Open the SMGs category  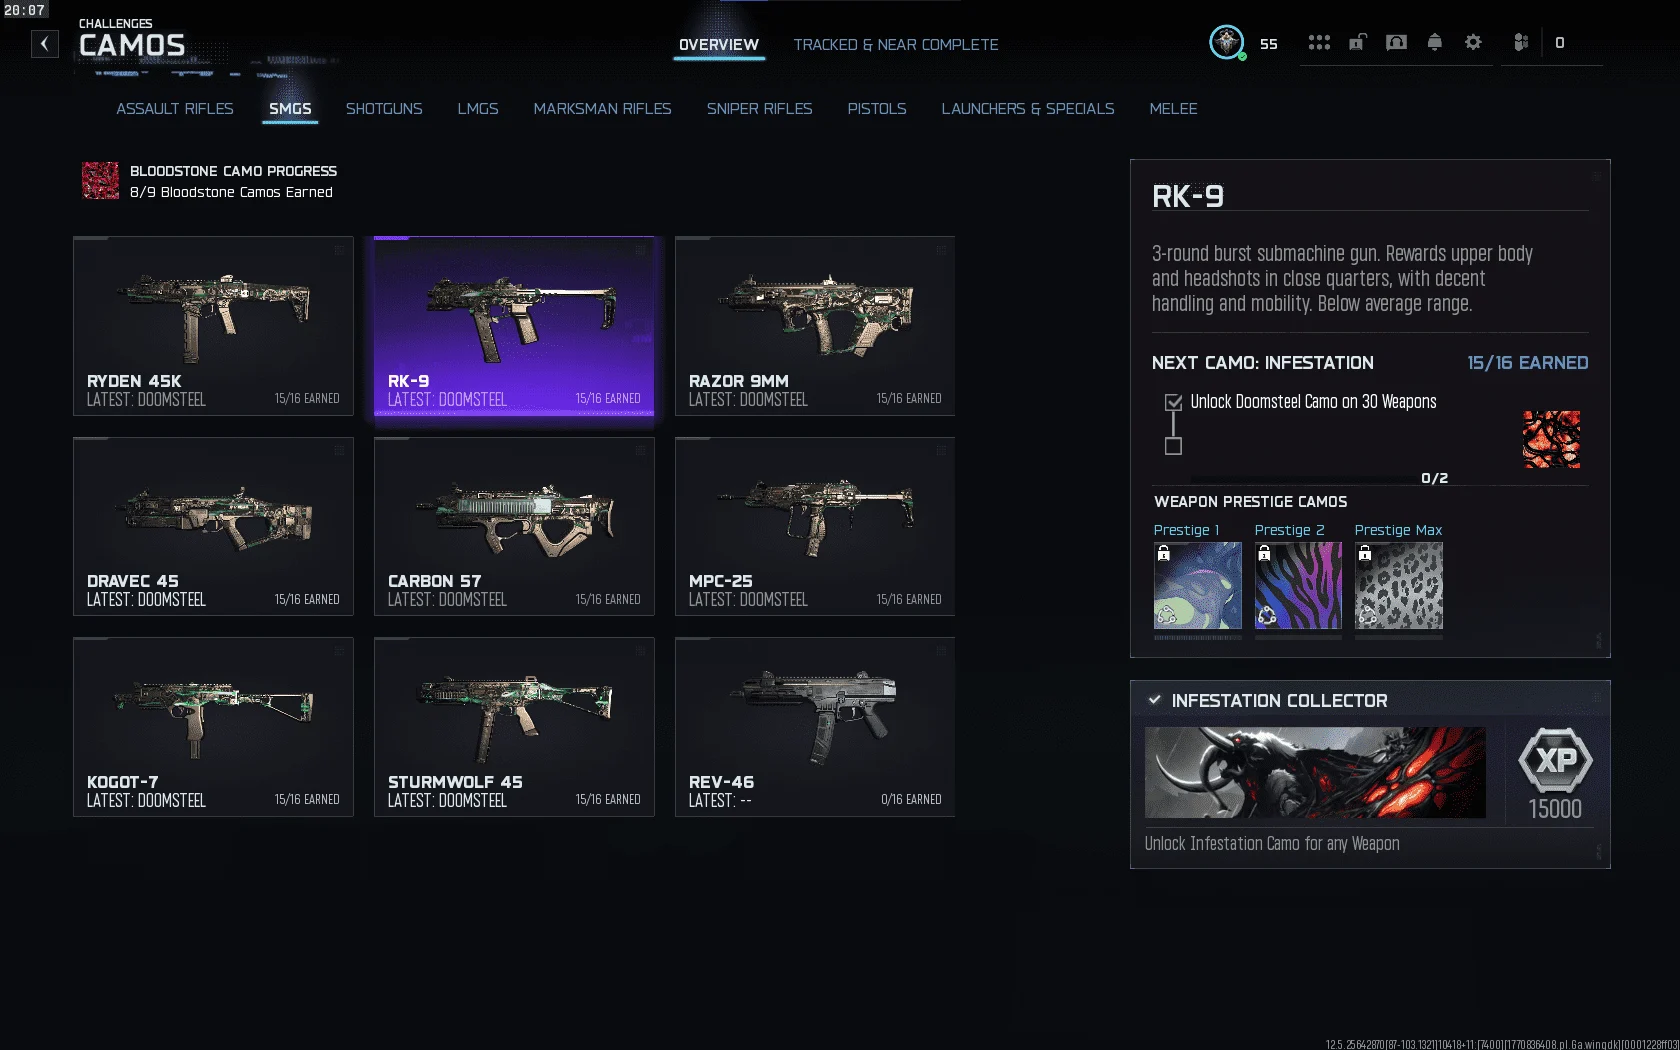tap(290, 109)
